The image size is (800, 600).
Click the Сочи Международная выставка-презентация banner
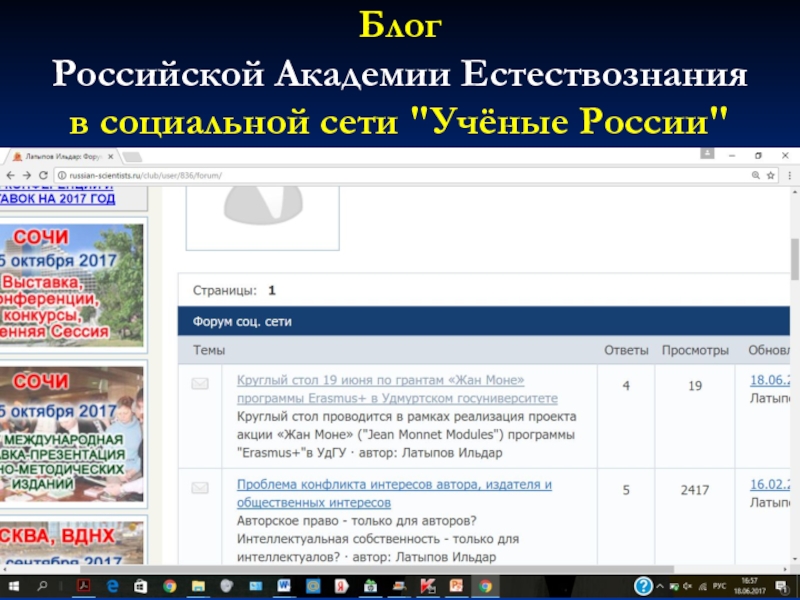pos(71,434)
